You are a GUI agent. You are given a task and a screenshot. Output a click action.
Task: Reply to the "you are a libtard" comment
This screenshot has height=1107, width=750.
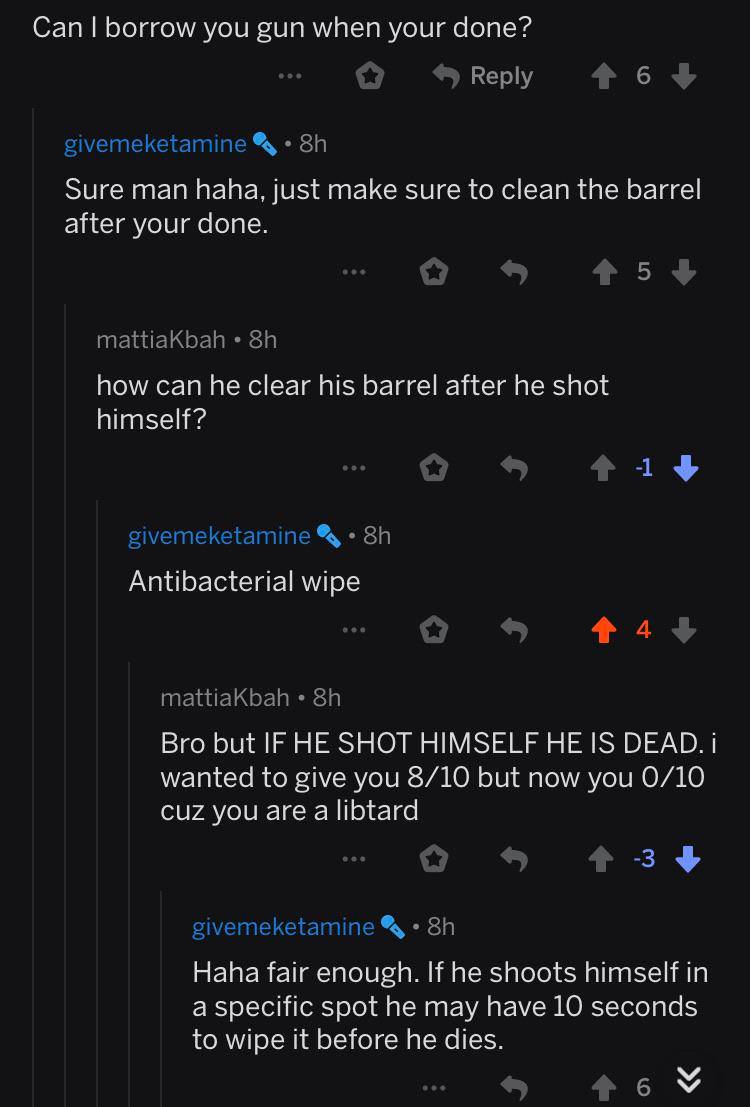[513, 858]
